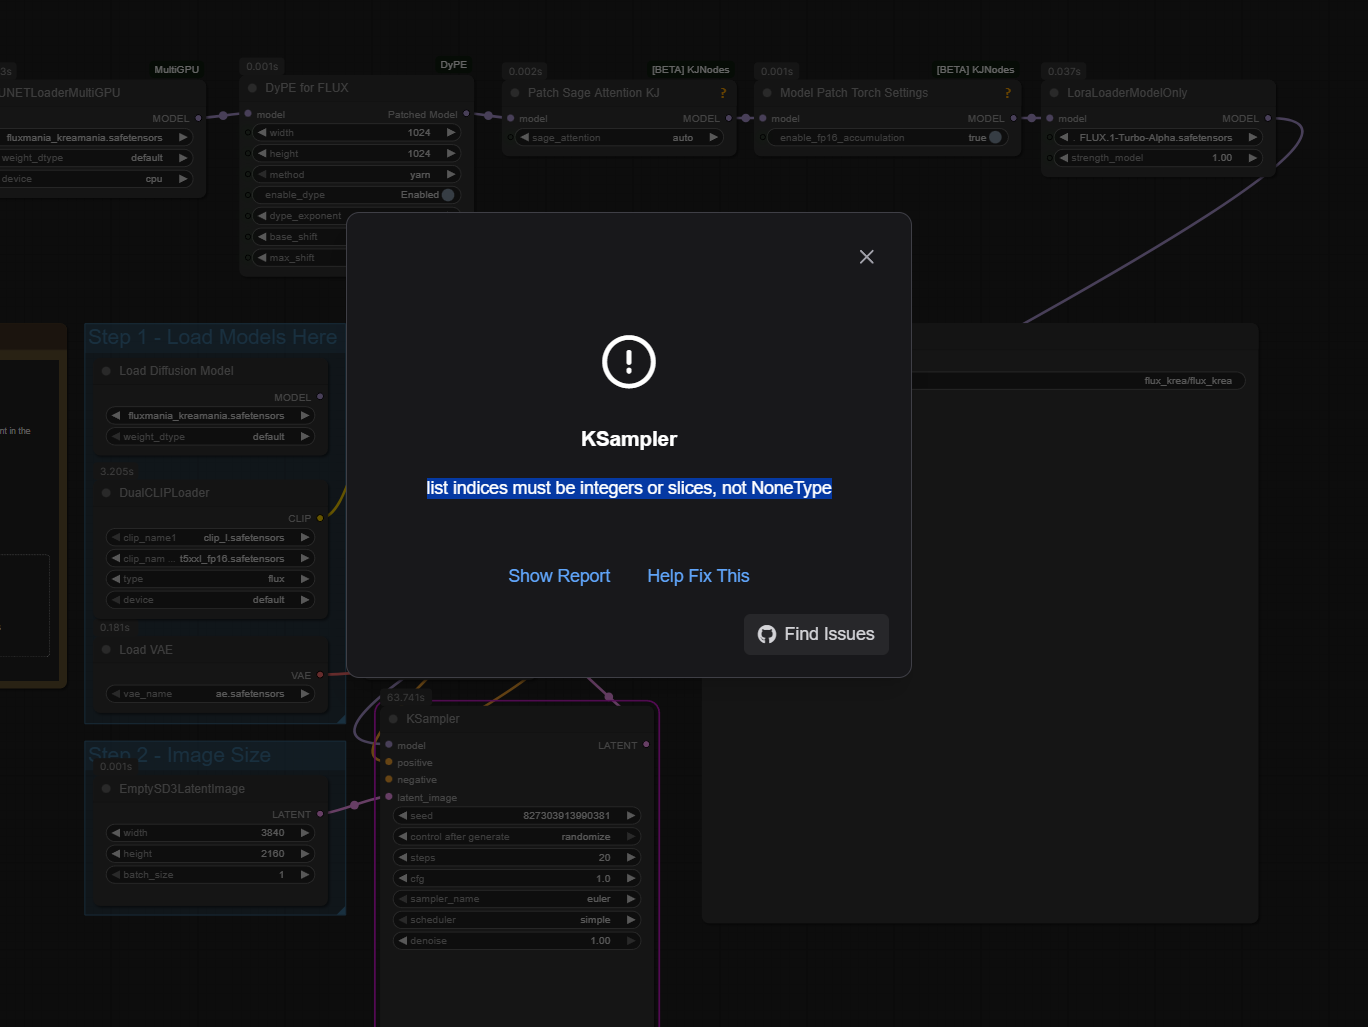Open control after generate dropdown
Image resolution: width=1368 pixels, height=1027 pixels.
(x=517, y=837)
